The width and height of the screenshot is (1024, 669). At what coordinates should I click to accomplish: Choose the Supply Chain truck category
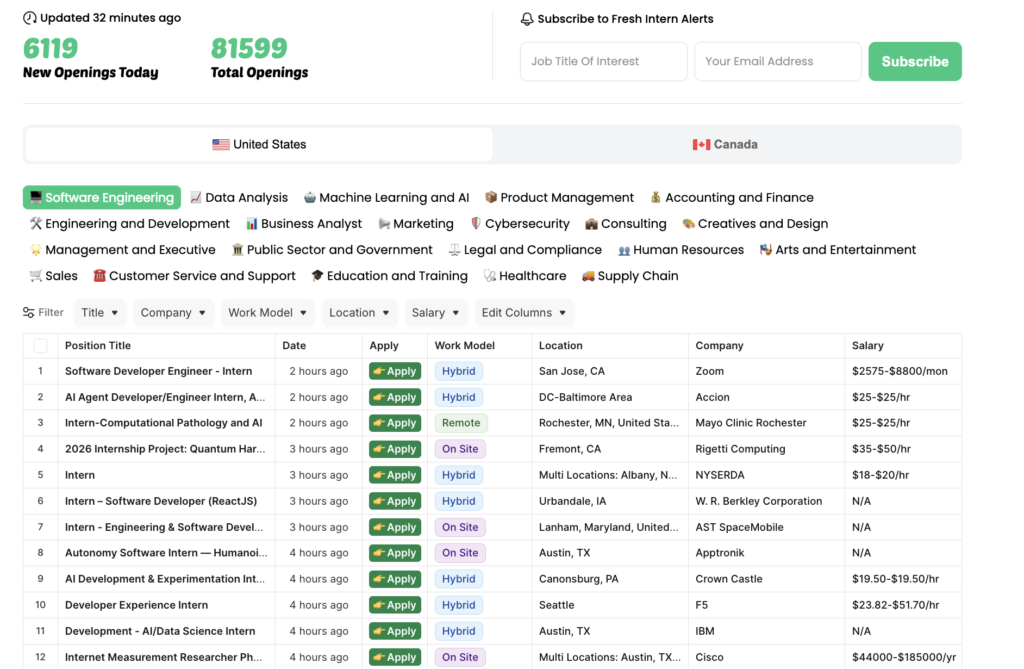629,276
